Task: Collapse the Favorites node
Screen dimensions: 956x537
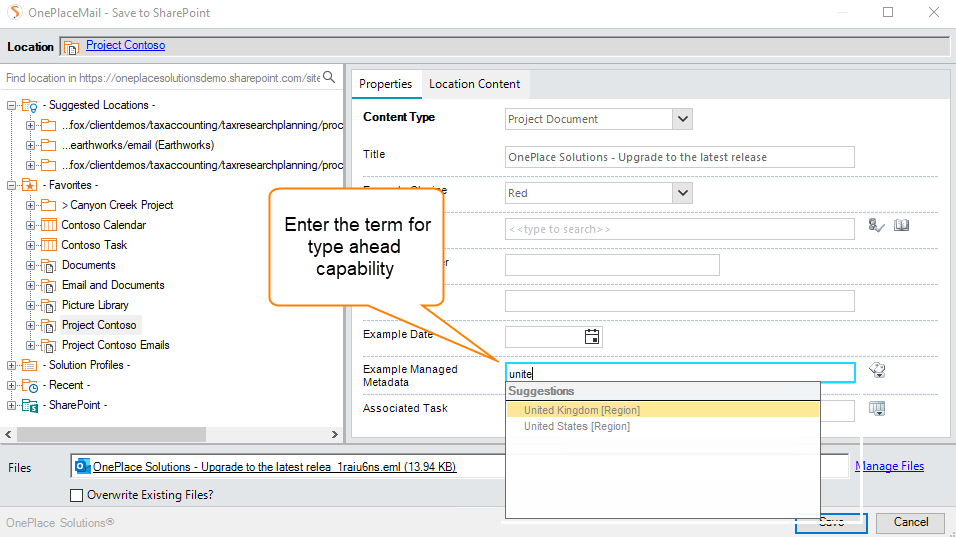Action: click(11, 185)
